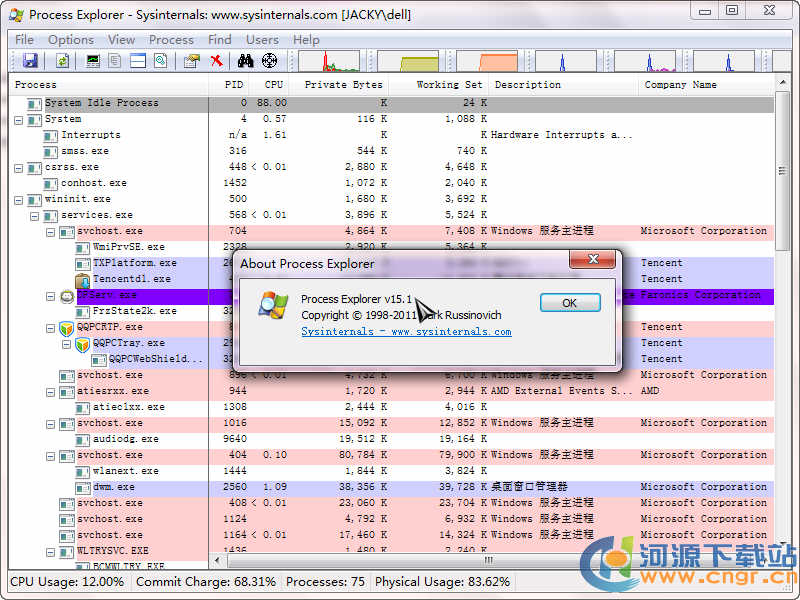This screenshot has height=600, width=800.
Task: Open System Information via toolbar graph icon
Action: [94, 61]
